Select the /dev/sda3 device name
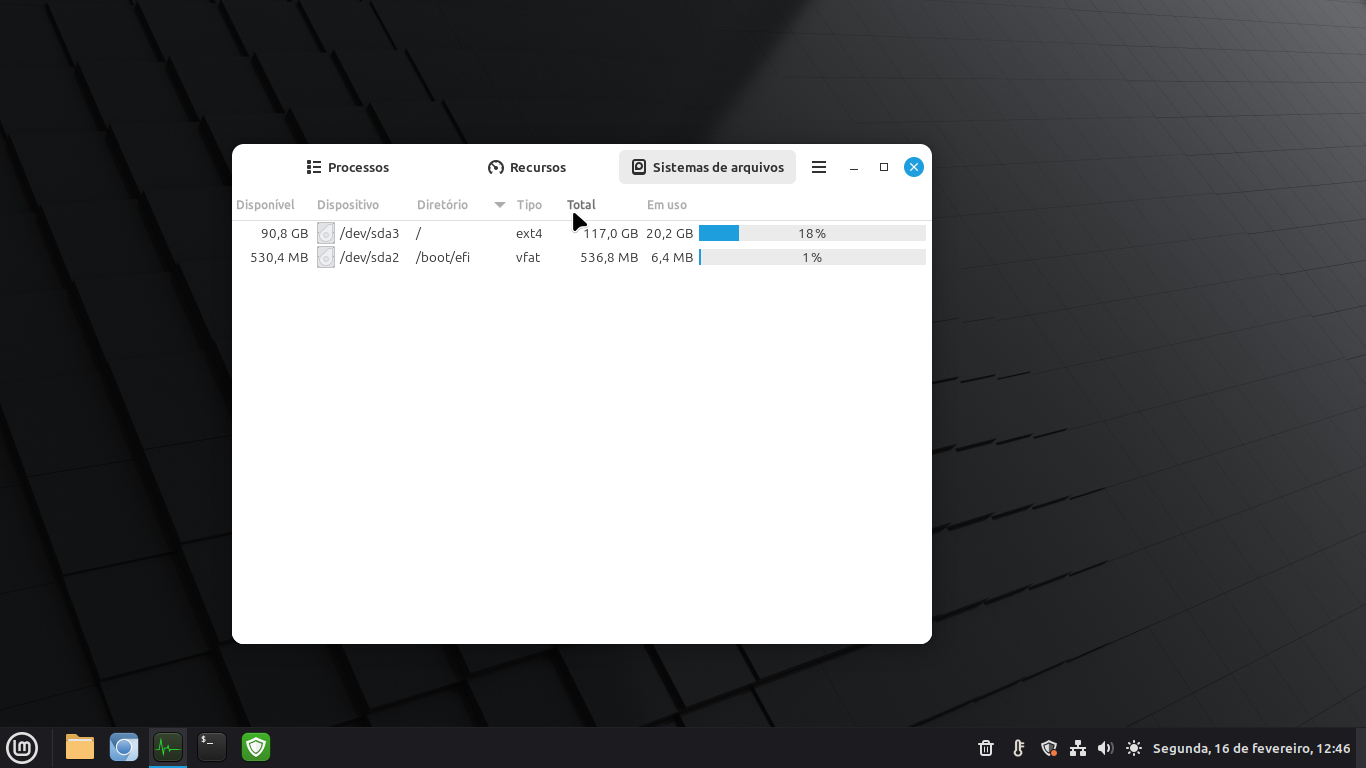The width and height of the screenshot is (1366, 768). (369, 233)
